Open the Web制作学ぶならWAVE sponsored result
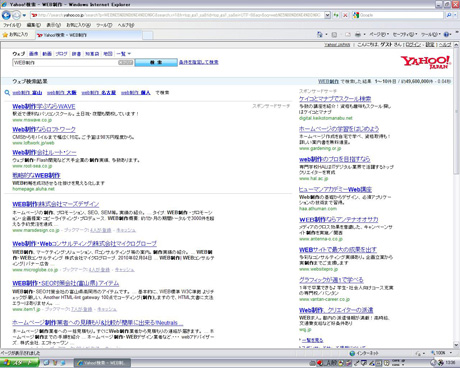The height and width of the screenshot is (368, 460). 44,107
